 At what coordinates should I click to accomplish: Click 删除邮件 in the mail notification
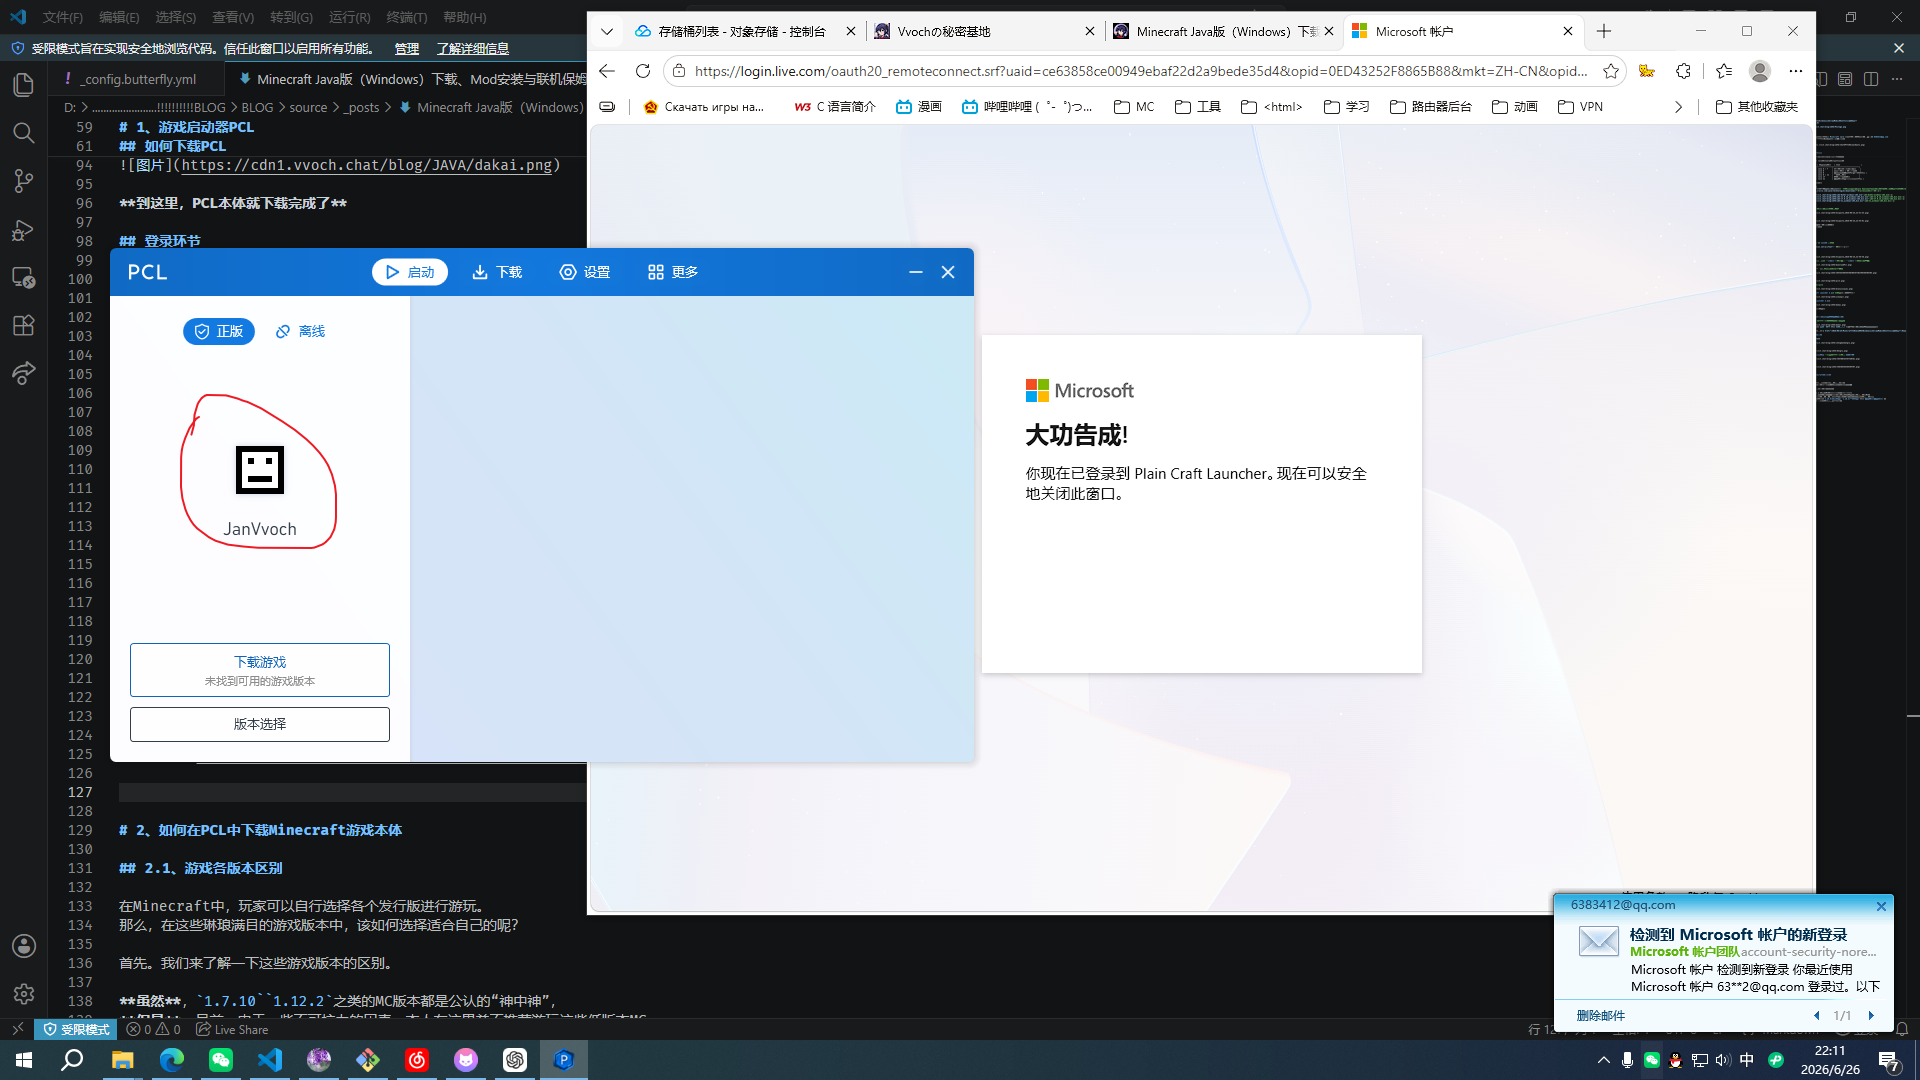1601,1015
